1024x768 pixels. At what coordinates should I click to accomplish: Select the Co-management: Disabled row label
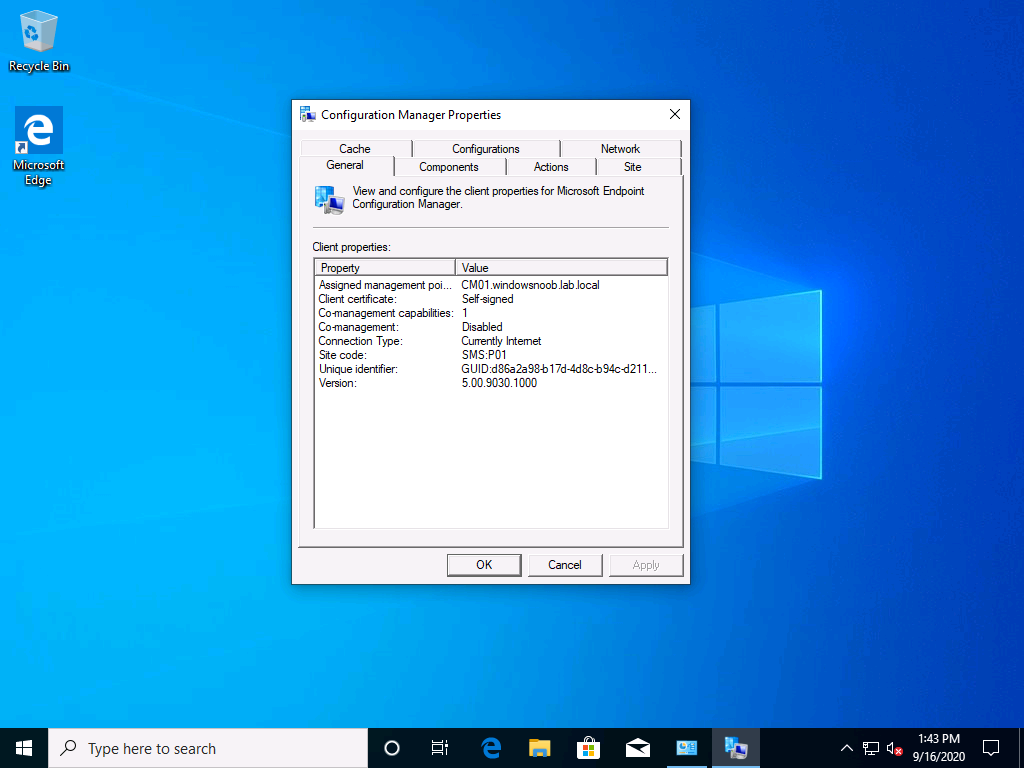358,327
